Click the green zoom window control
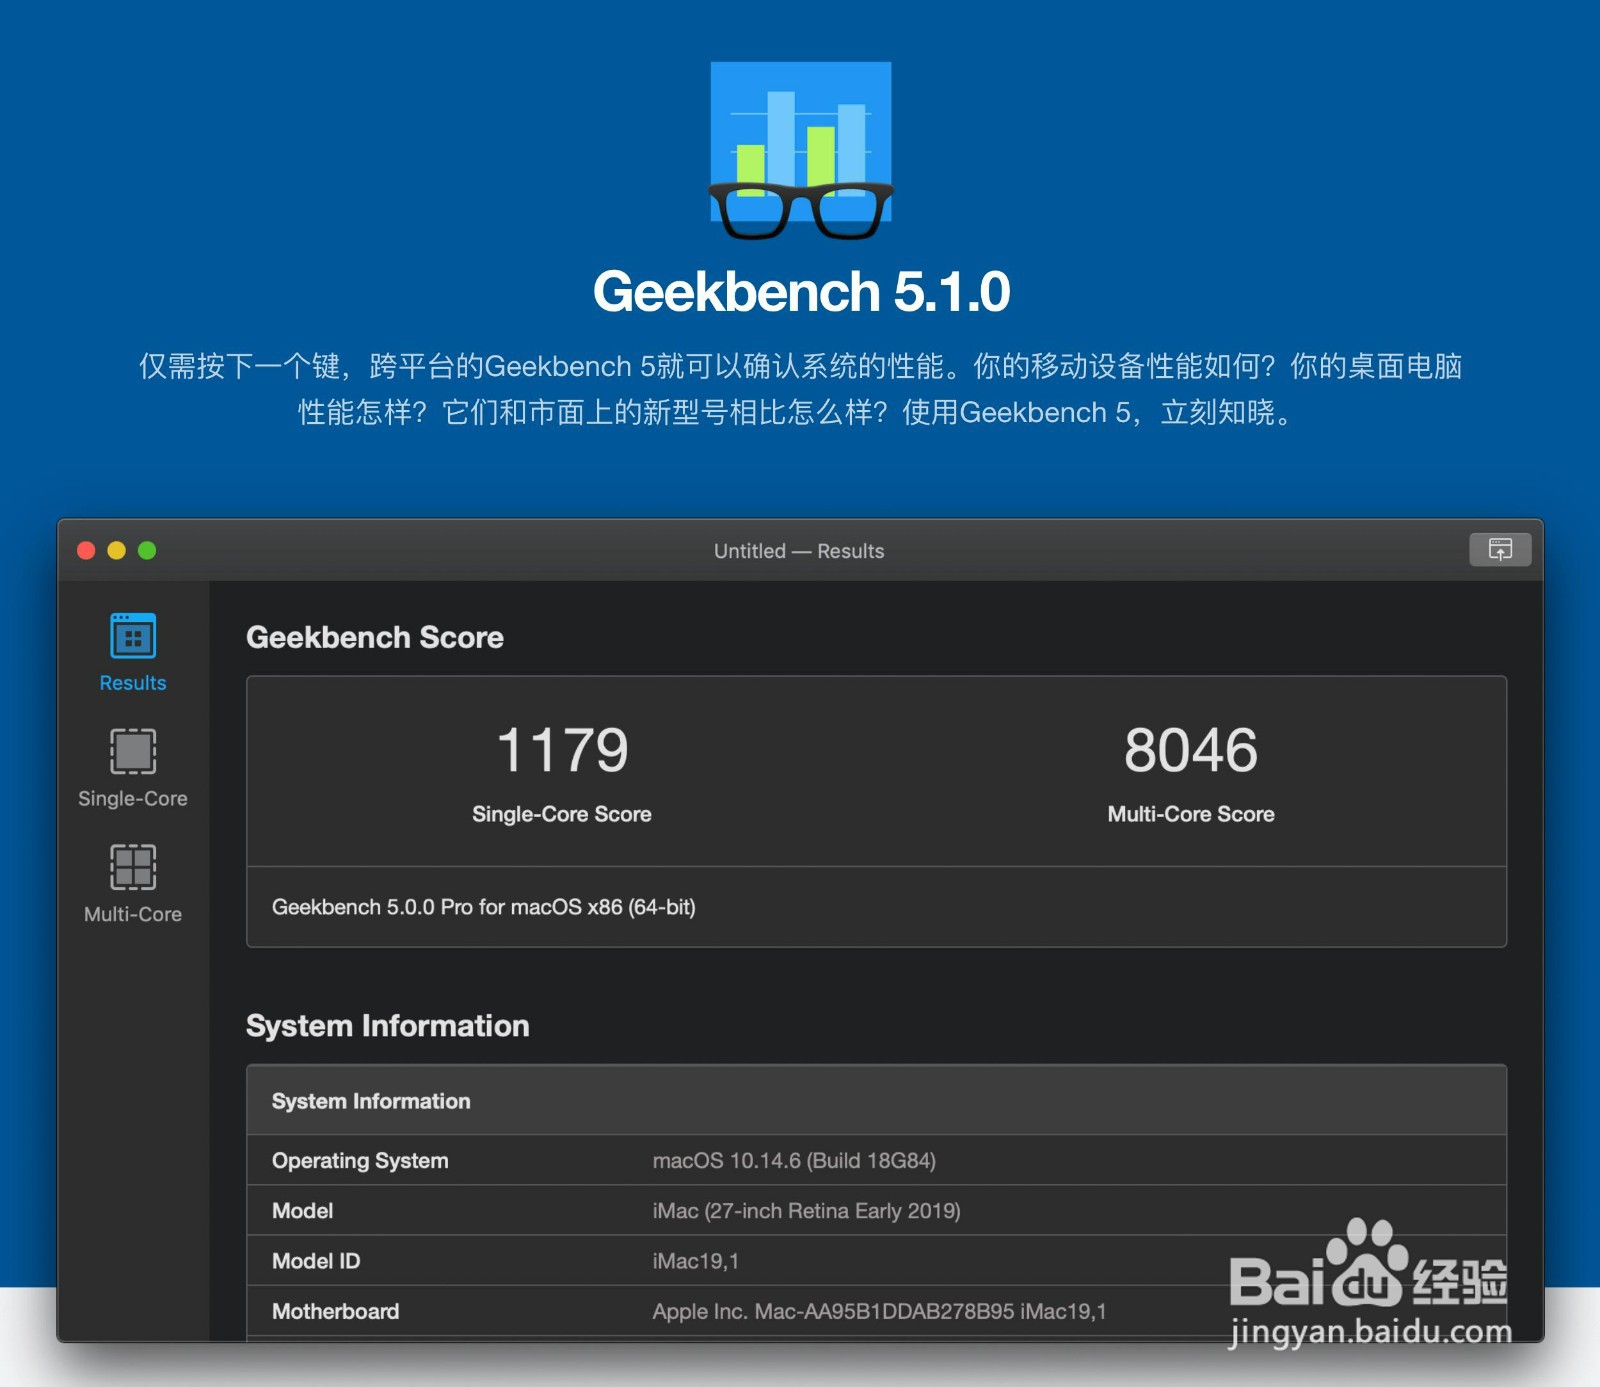The width and height of the screenshot is (1600, 1387). (147, 550)
